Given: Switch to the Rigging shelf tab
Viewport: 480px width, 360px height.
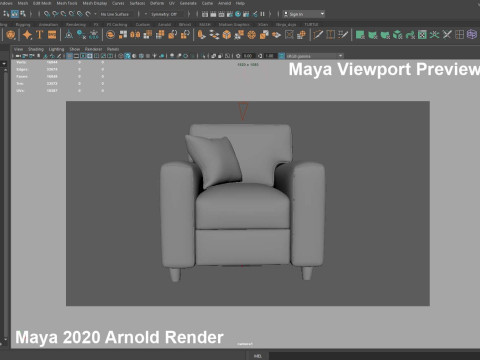Looking at the screenshot, I should [23, 25].
